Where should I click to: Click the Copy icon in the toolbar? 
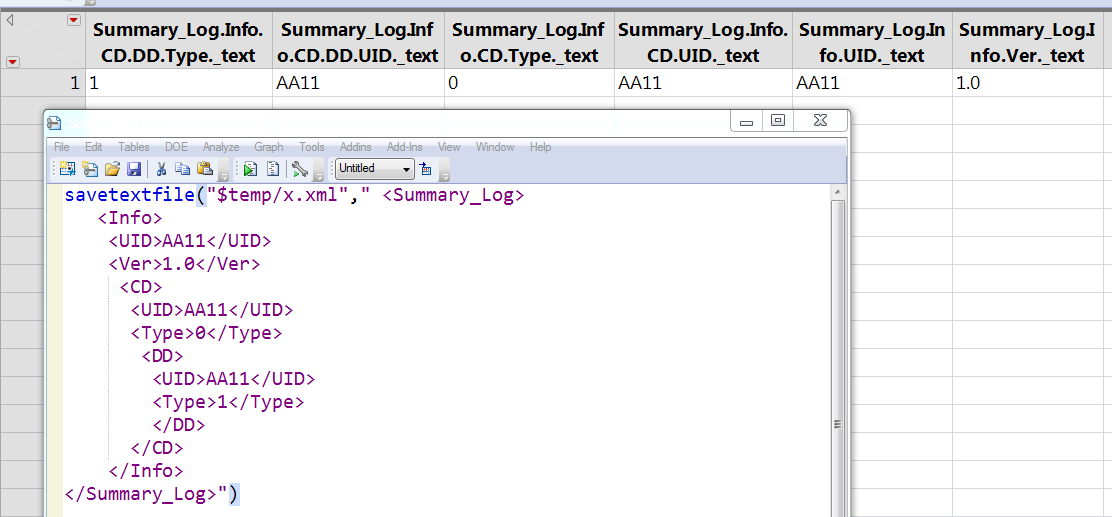(x=182, y=169)
